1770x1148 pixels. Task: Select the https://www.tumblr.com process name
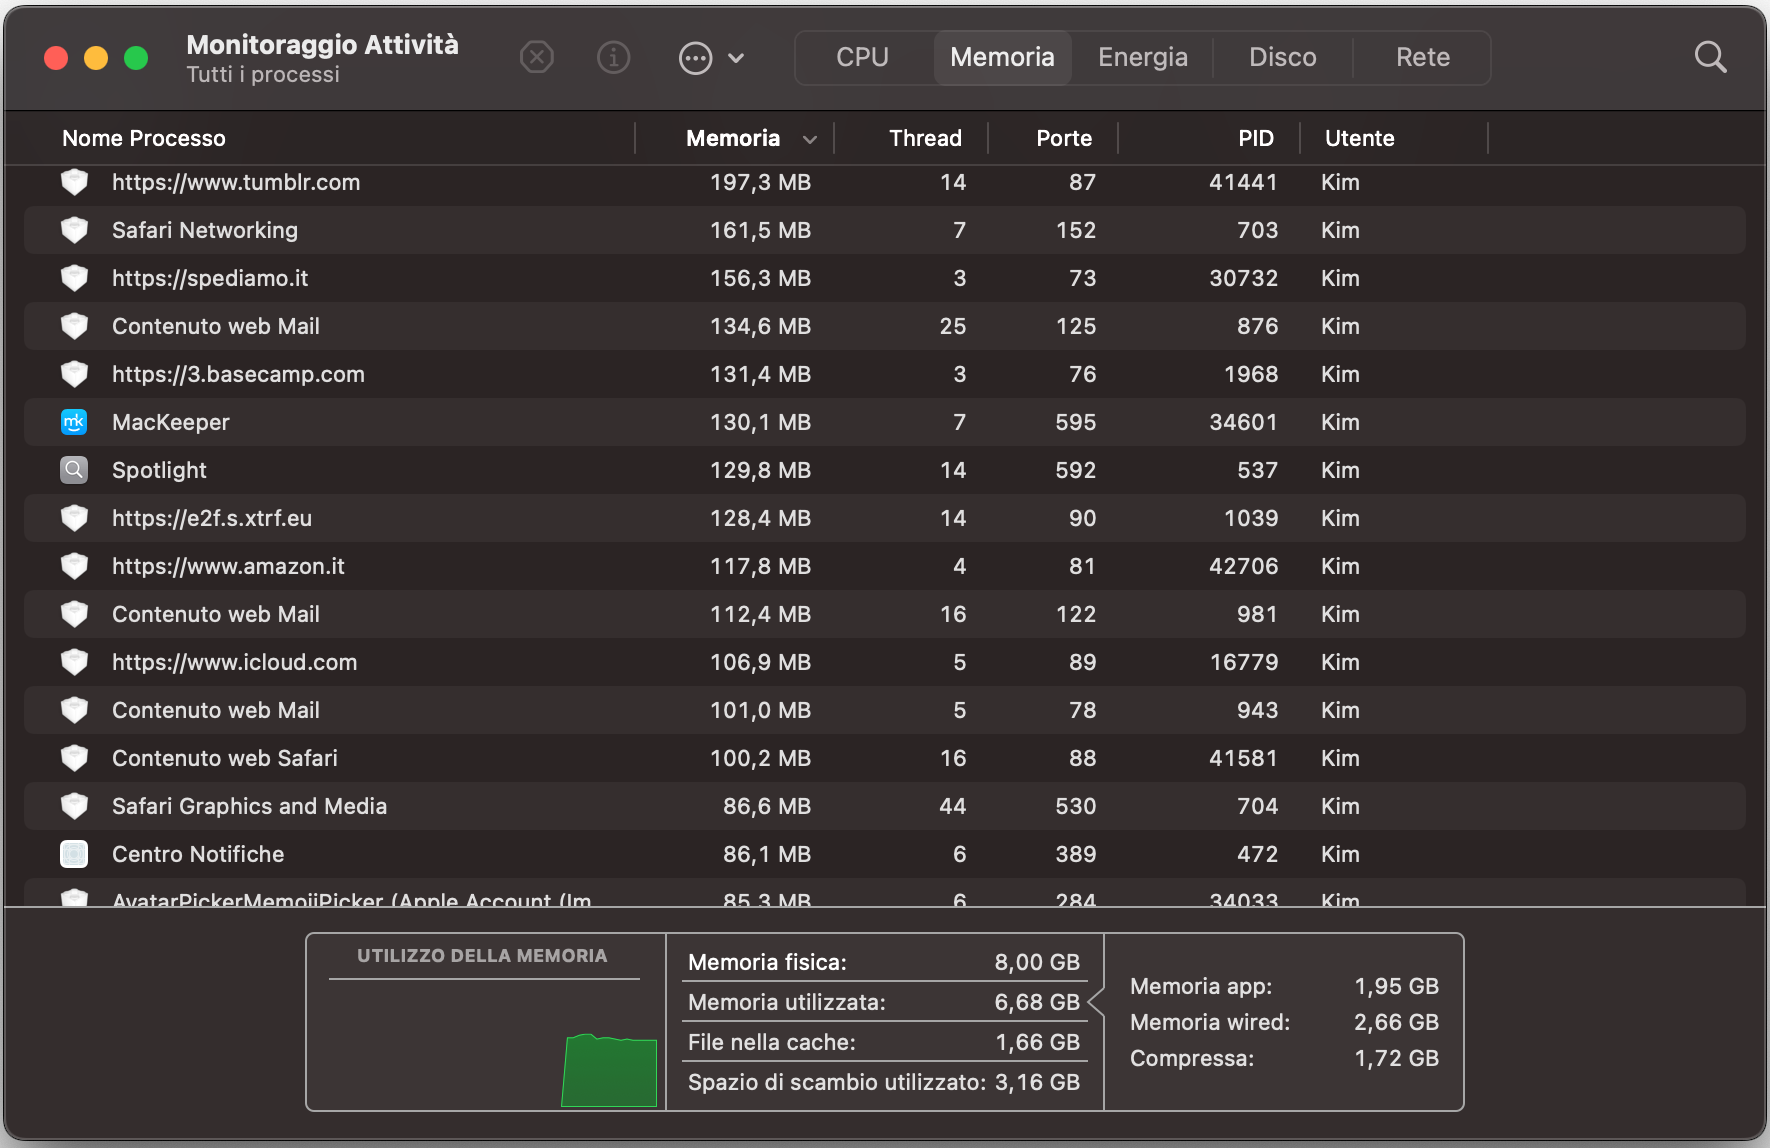236,182
